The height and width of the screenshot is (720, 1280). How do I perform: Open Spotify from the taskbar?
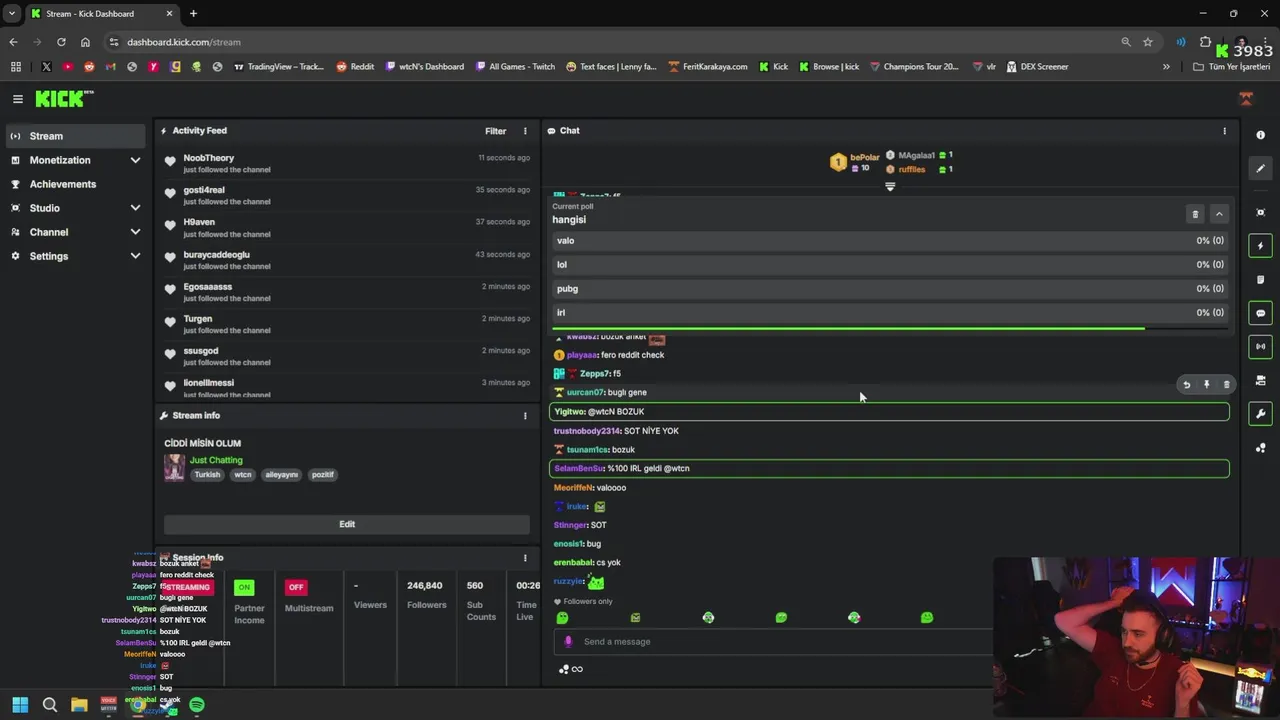197,705
